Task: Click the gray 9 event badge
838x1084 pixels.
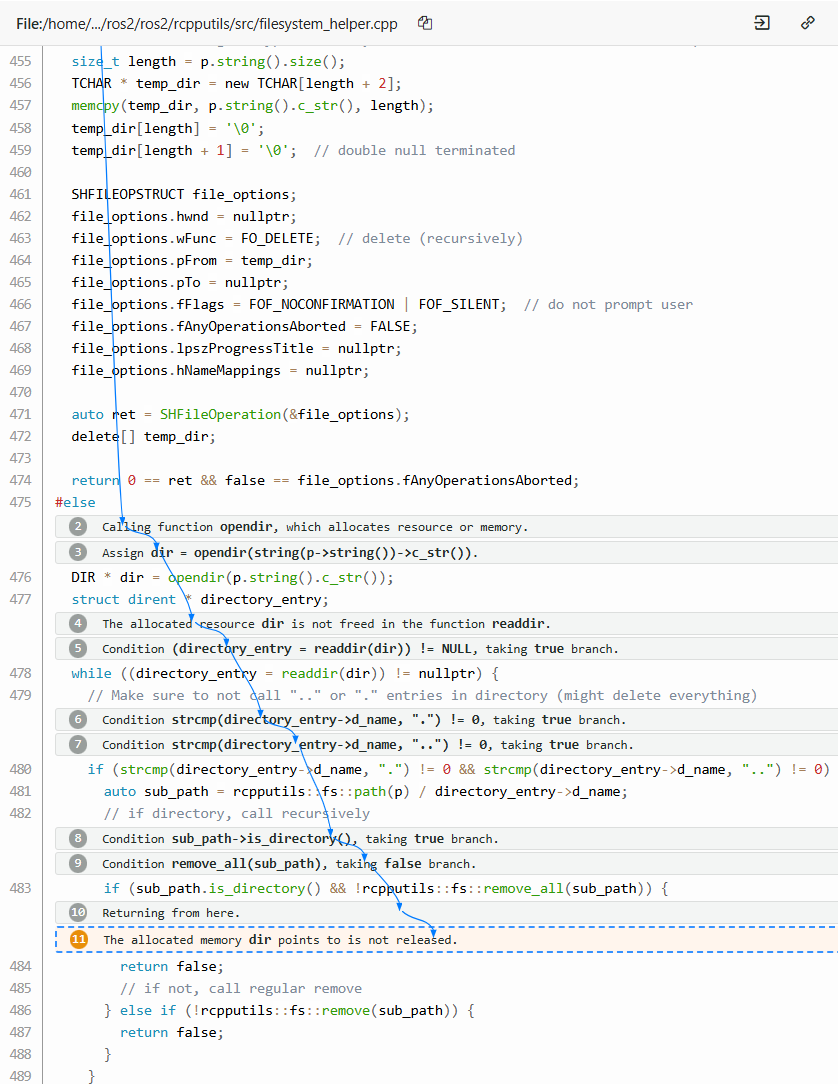Action: (78, 863)
